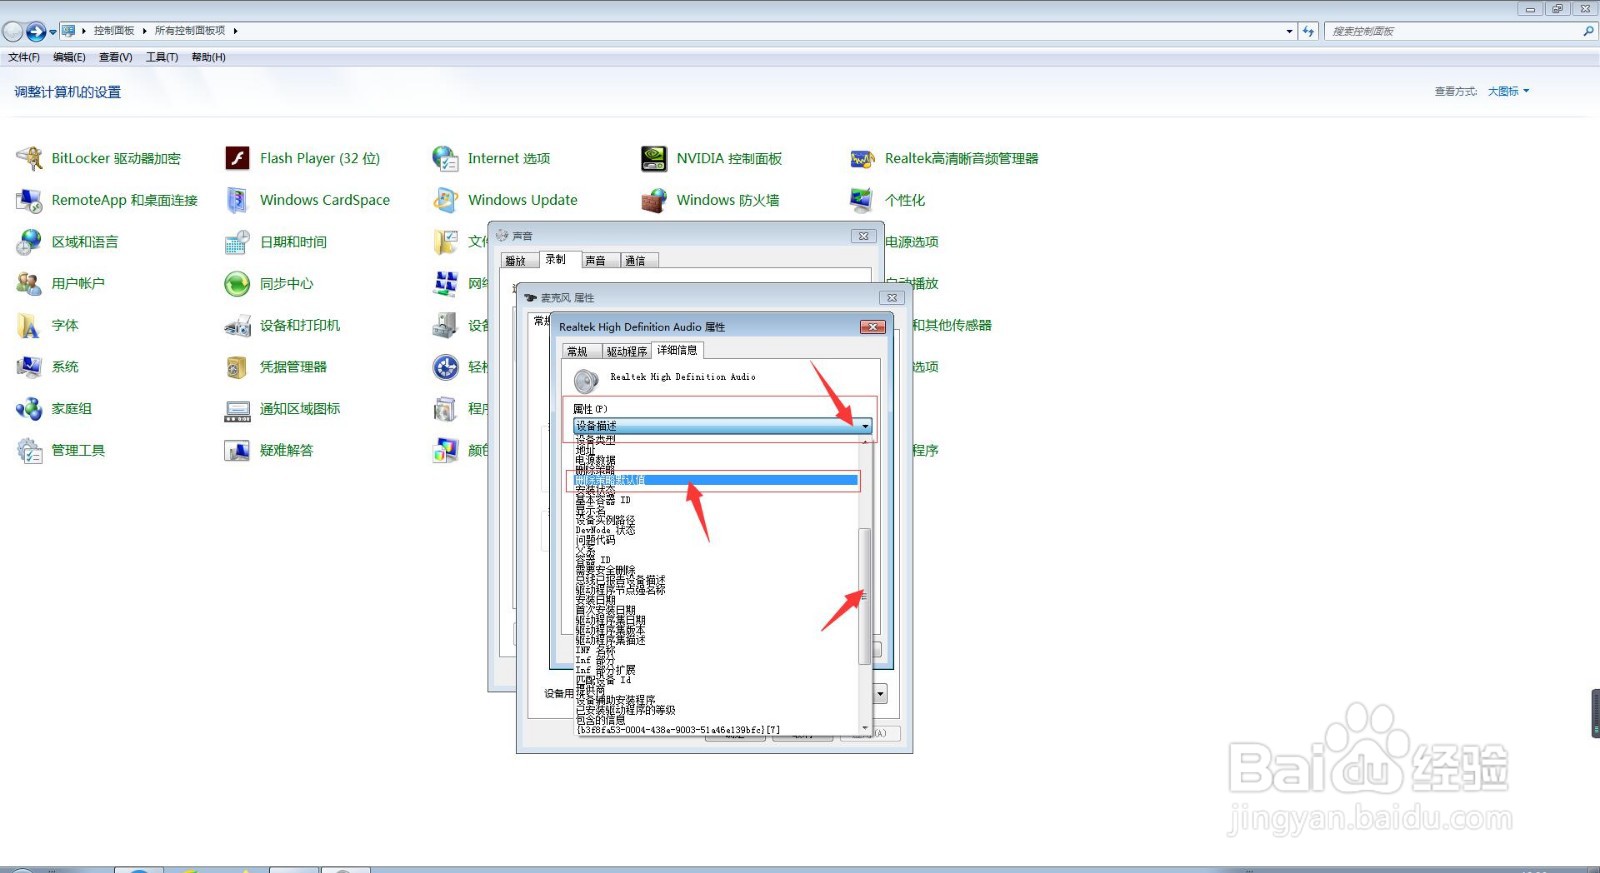Choose the {b3f8fa53-...}[7] GUID entry
The width and height of the screenshot is (1600, 873).
click(x=716, y=730)
